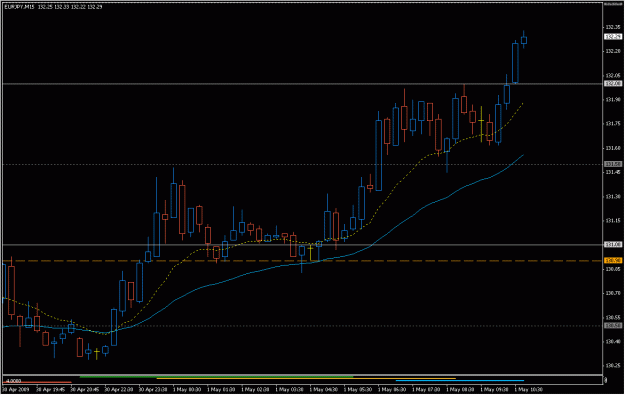Select the green session bar in indicator window
The image size is (625, 395).
click(x=216, y=377)
